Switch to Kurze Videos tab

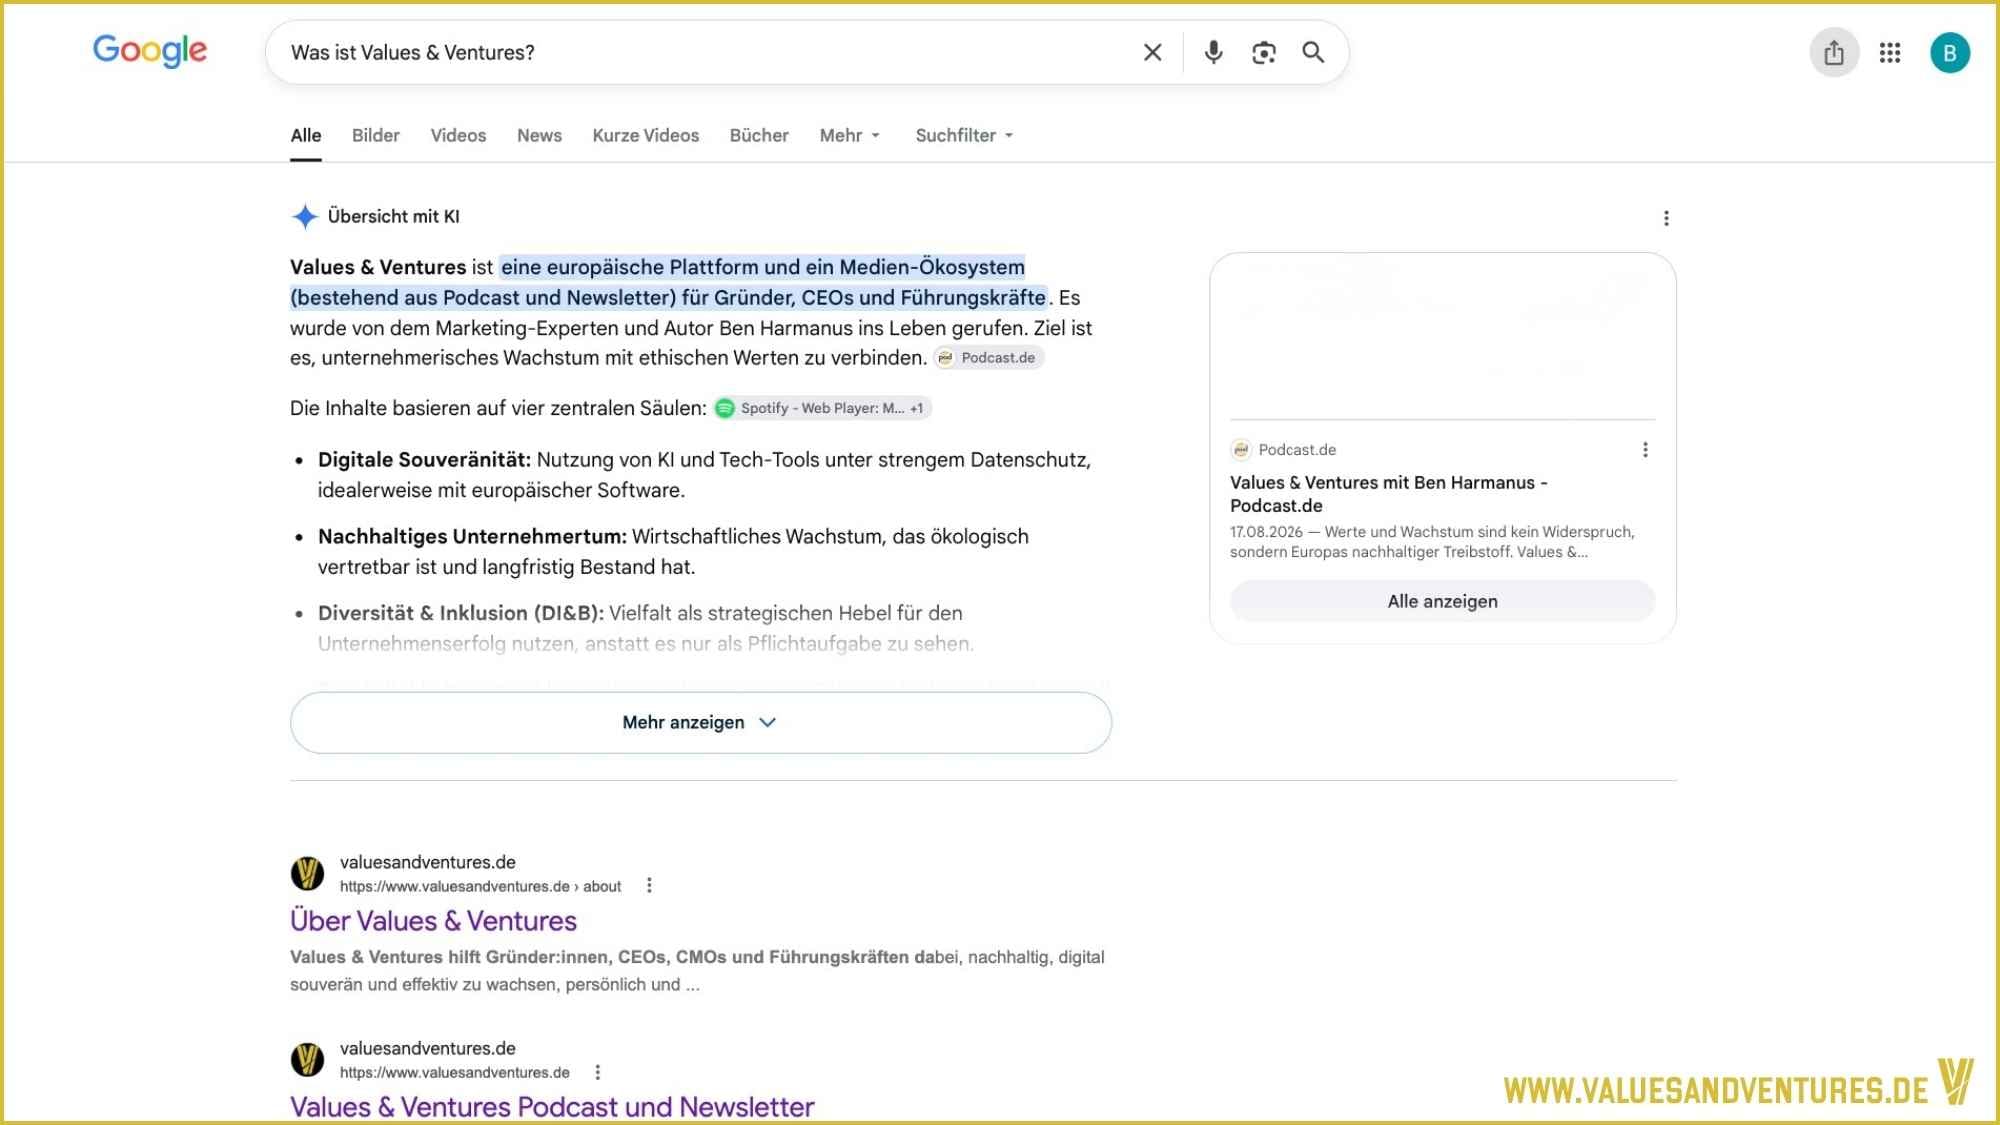[646, 135]
